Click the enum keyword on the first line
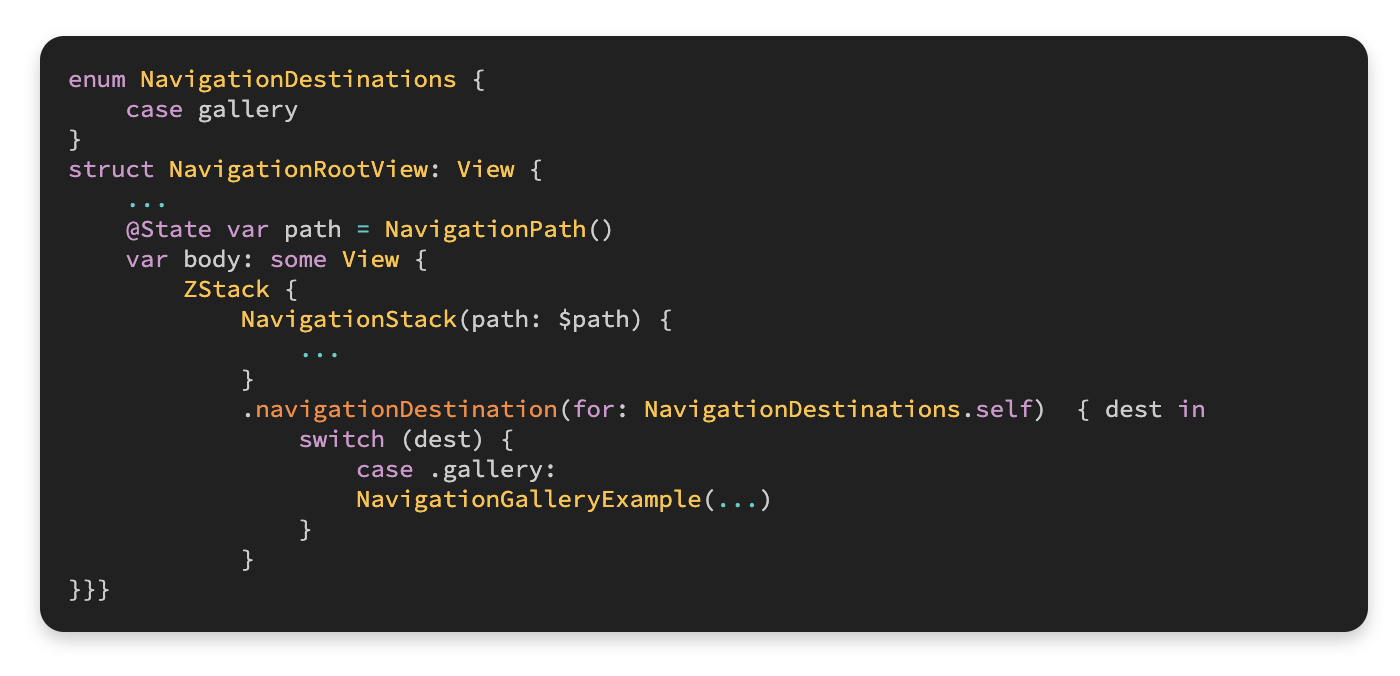 97,79
